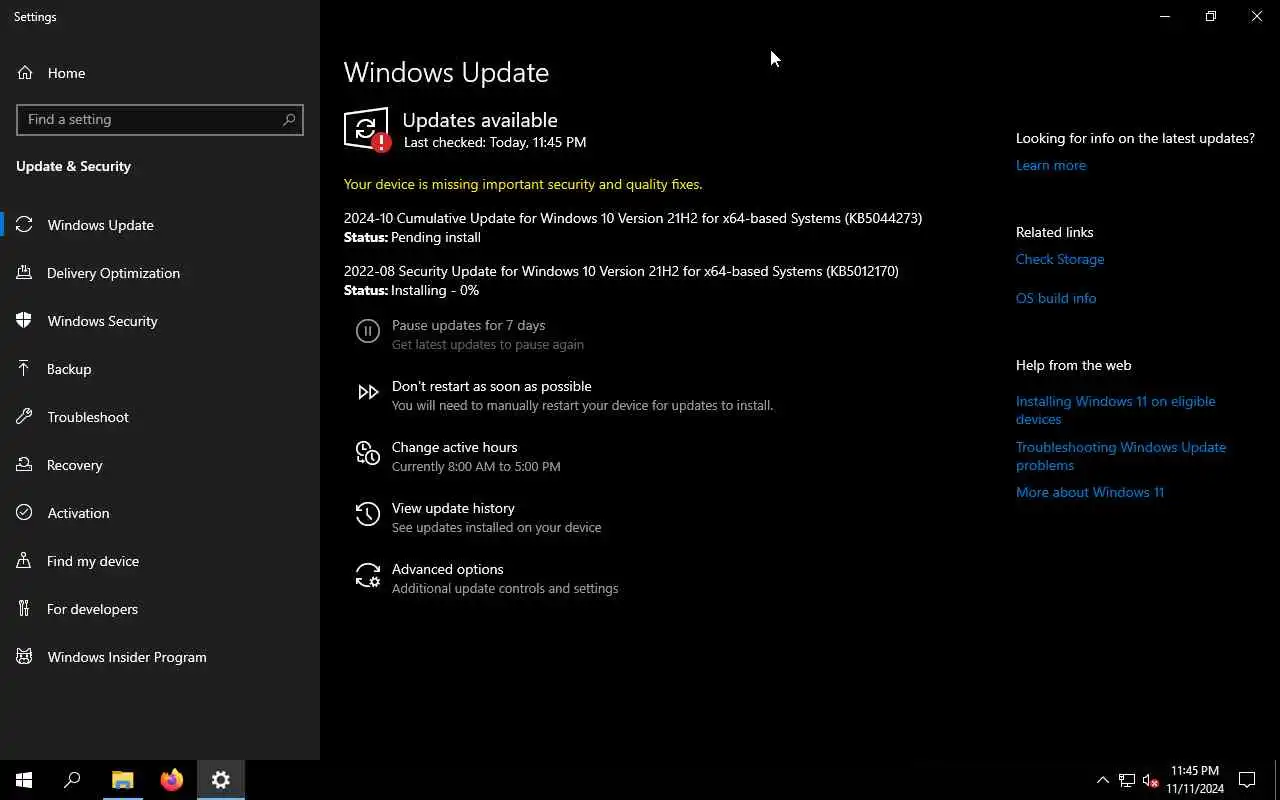Click the Windows Security shield icon

click(25, 321)
